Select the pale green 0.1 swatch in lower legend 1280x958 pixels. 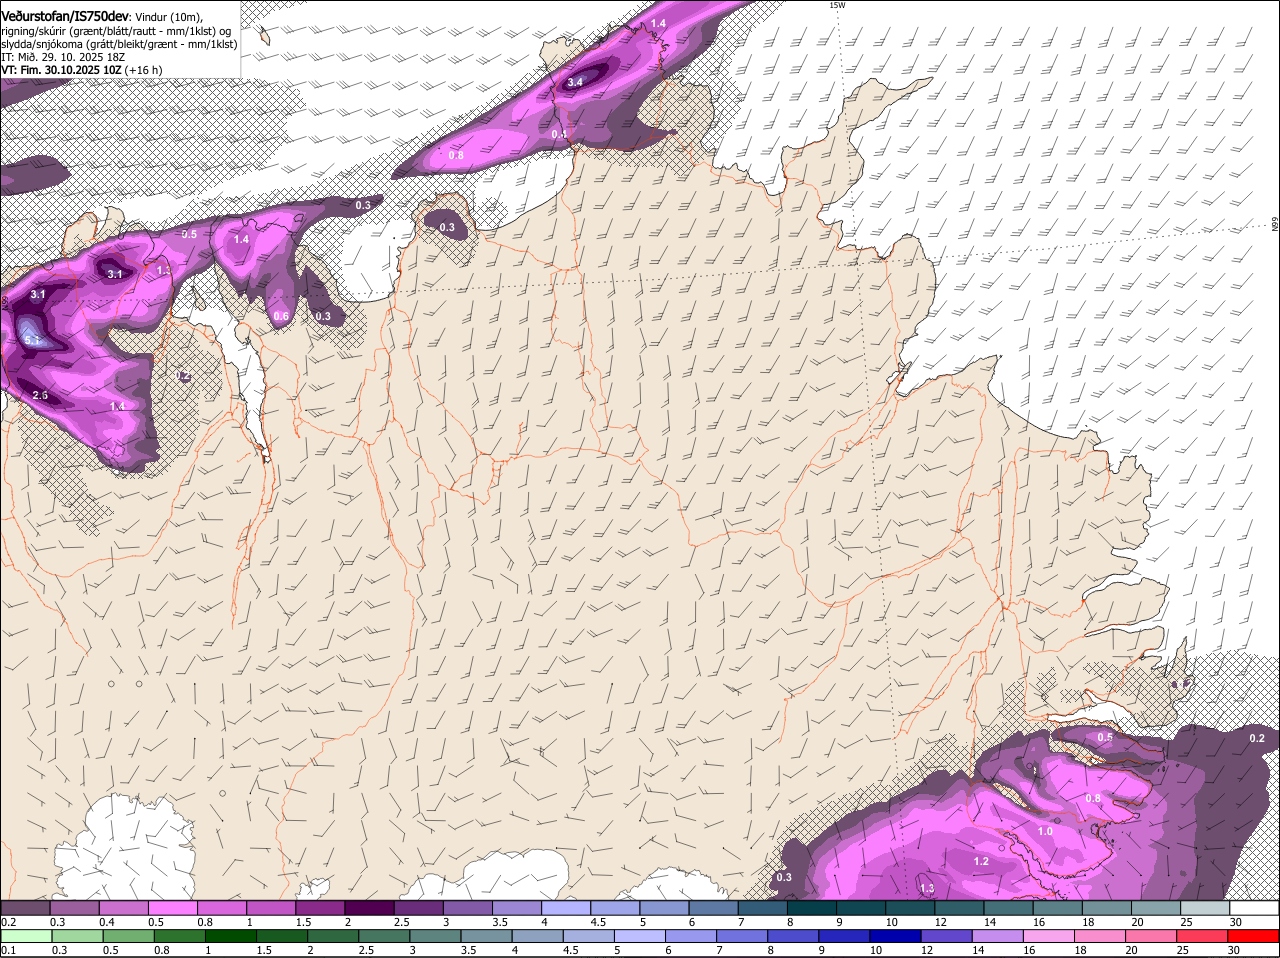pos(25,936)
